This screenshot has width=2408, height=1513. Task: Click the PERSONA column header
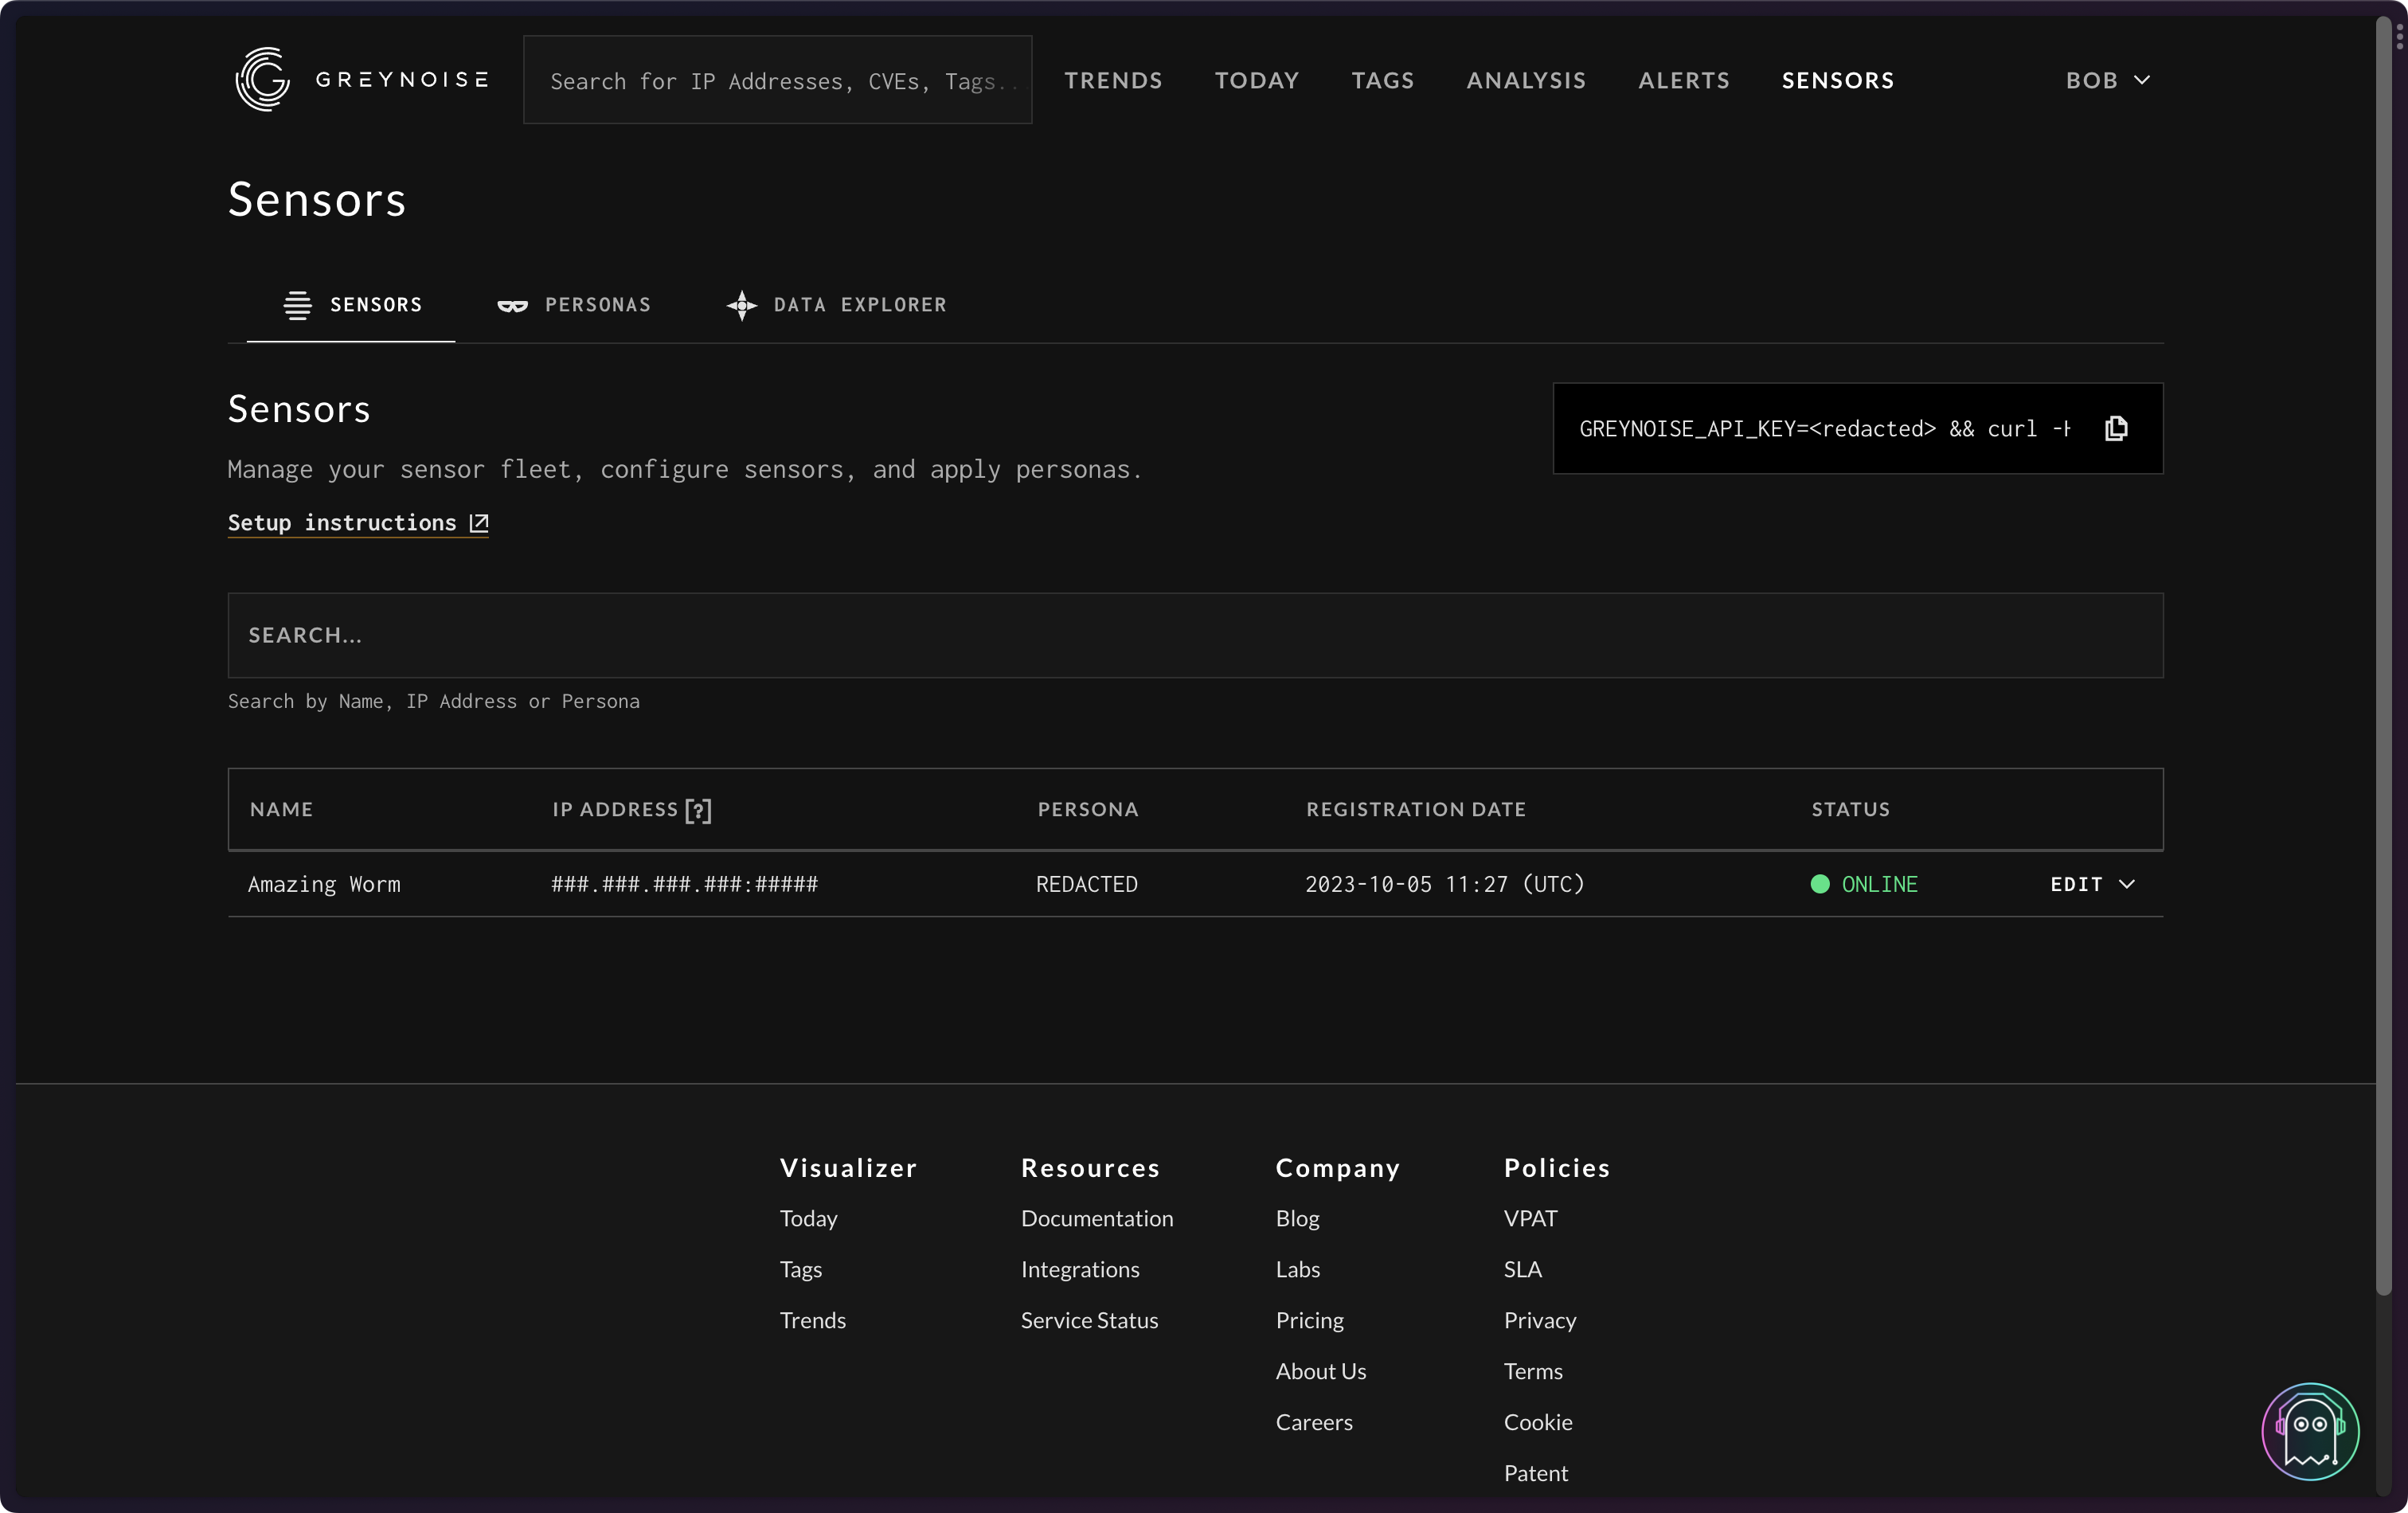[x=1087, y=810]
